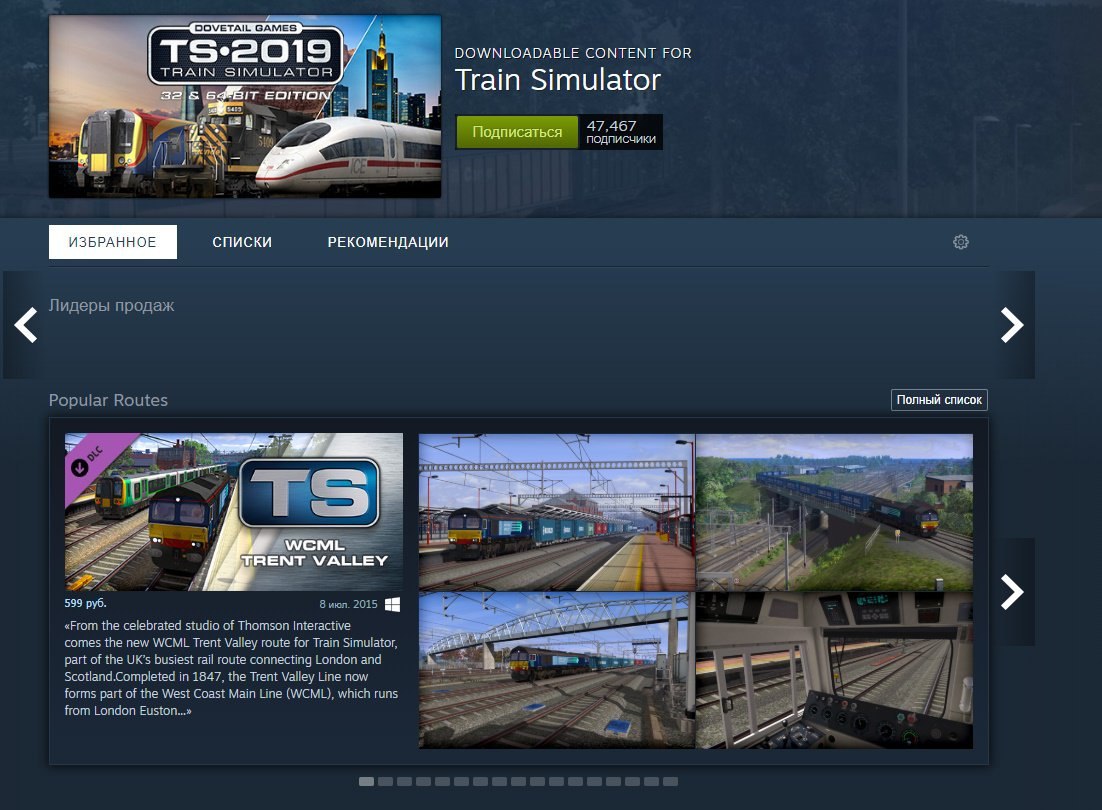Open the settings gear icon
This screenshot has height=810, width=1102.
click(x=961, y=242)
